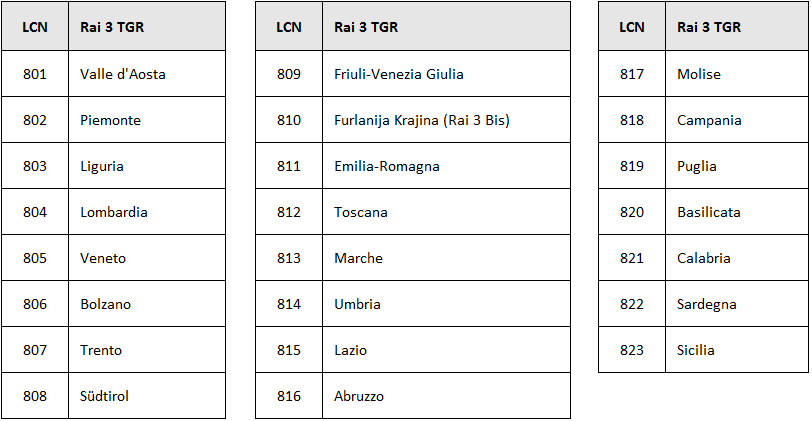
Task: Select the Piemonte region entry
Action: tap(110, 120)
